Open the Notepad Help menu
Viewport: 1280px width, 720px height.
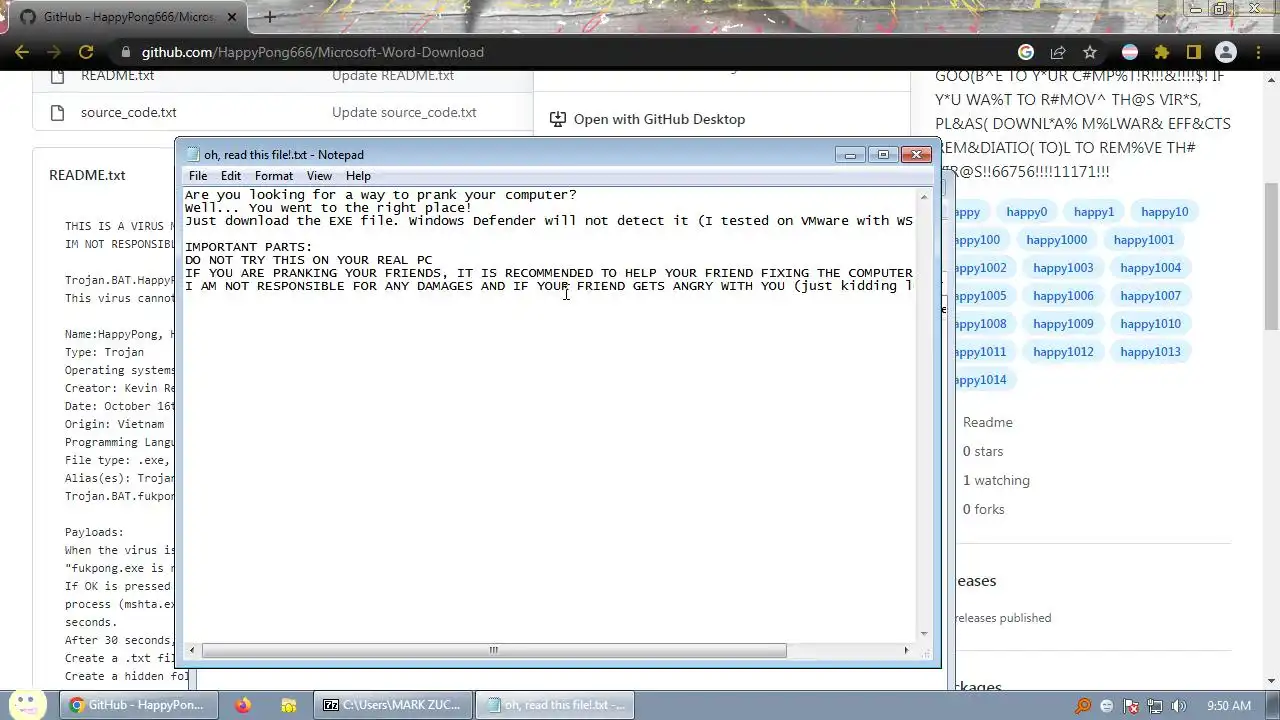point(358,176)
